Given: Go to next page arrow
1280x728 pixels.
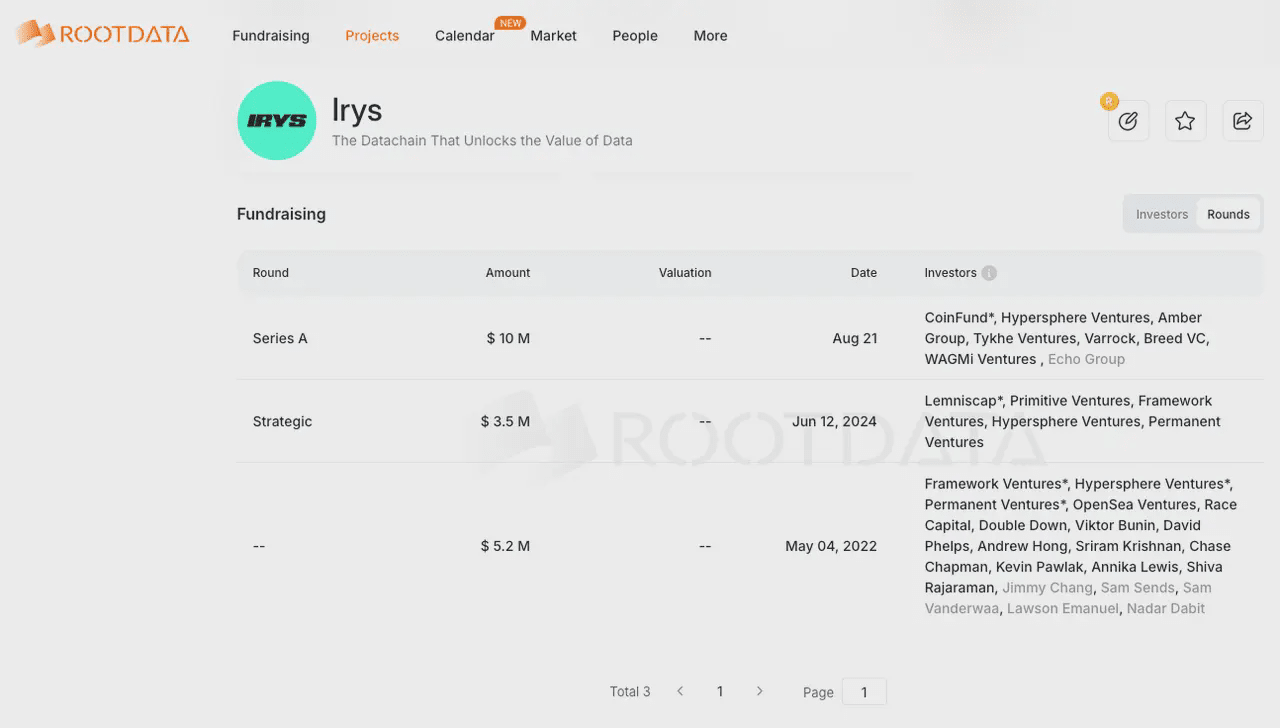Looking at the screenshot, I should click(x=760, y=691).
